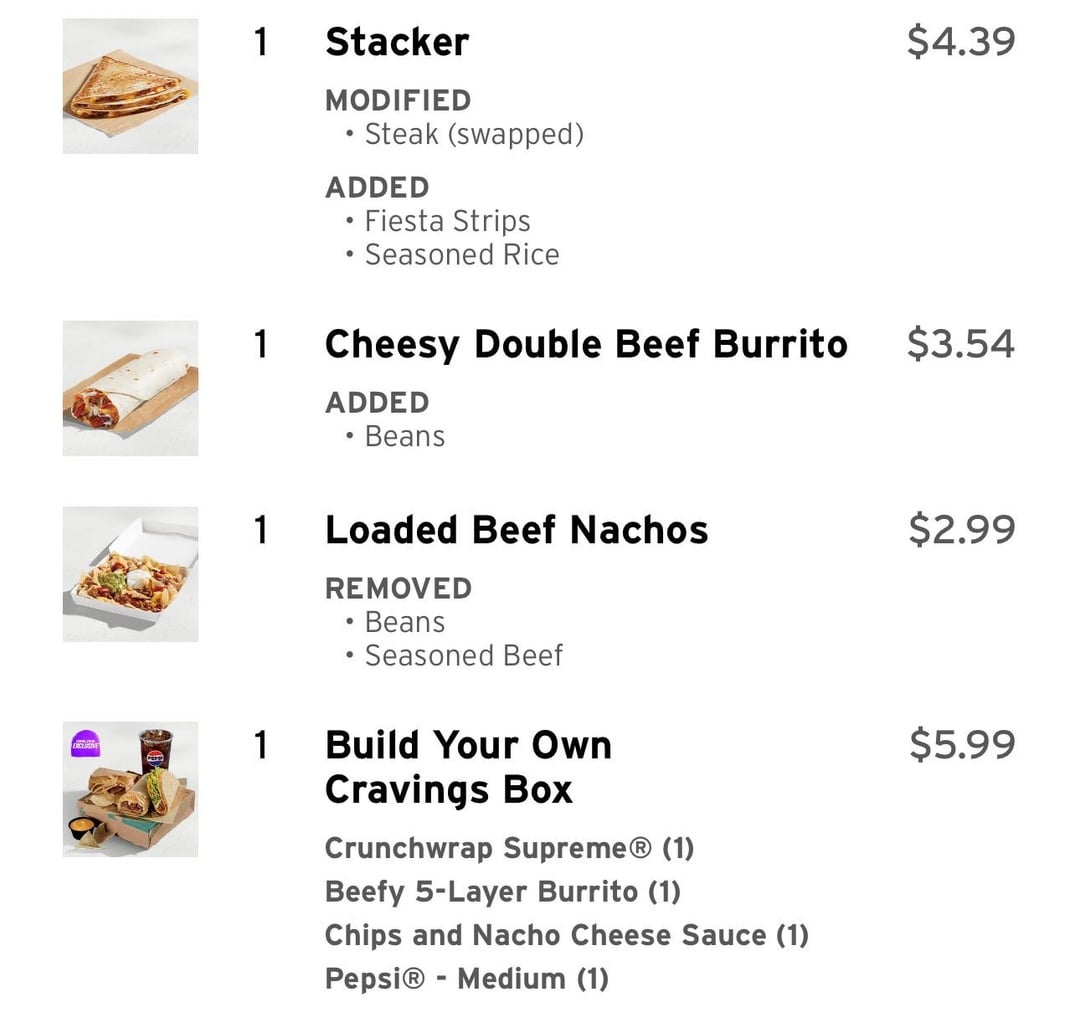
Task: Click Beefy 5-Layer Burrito box item
Action: point(503,892)
